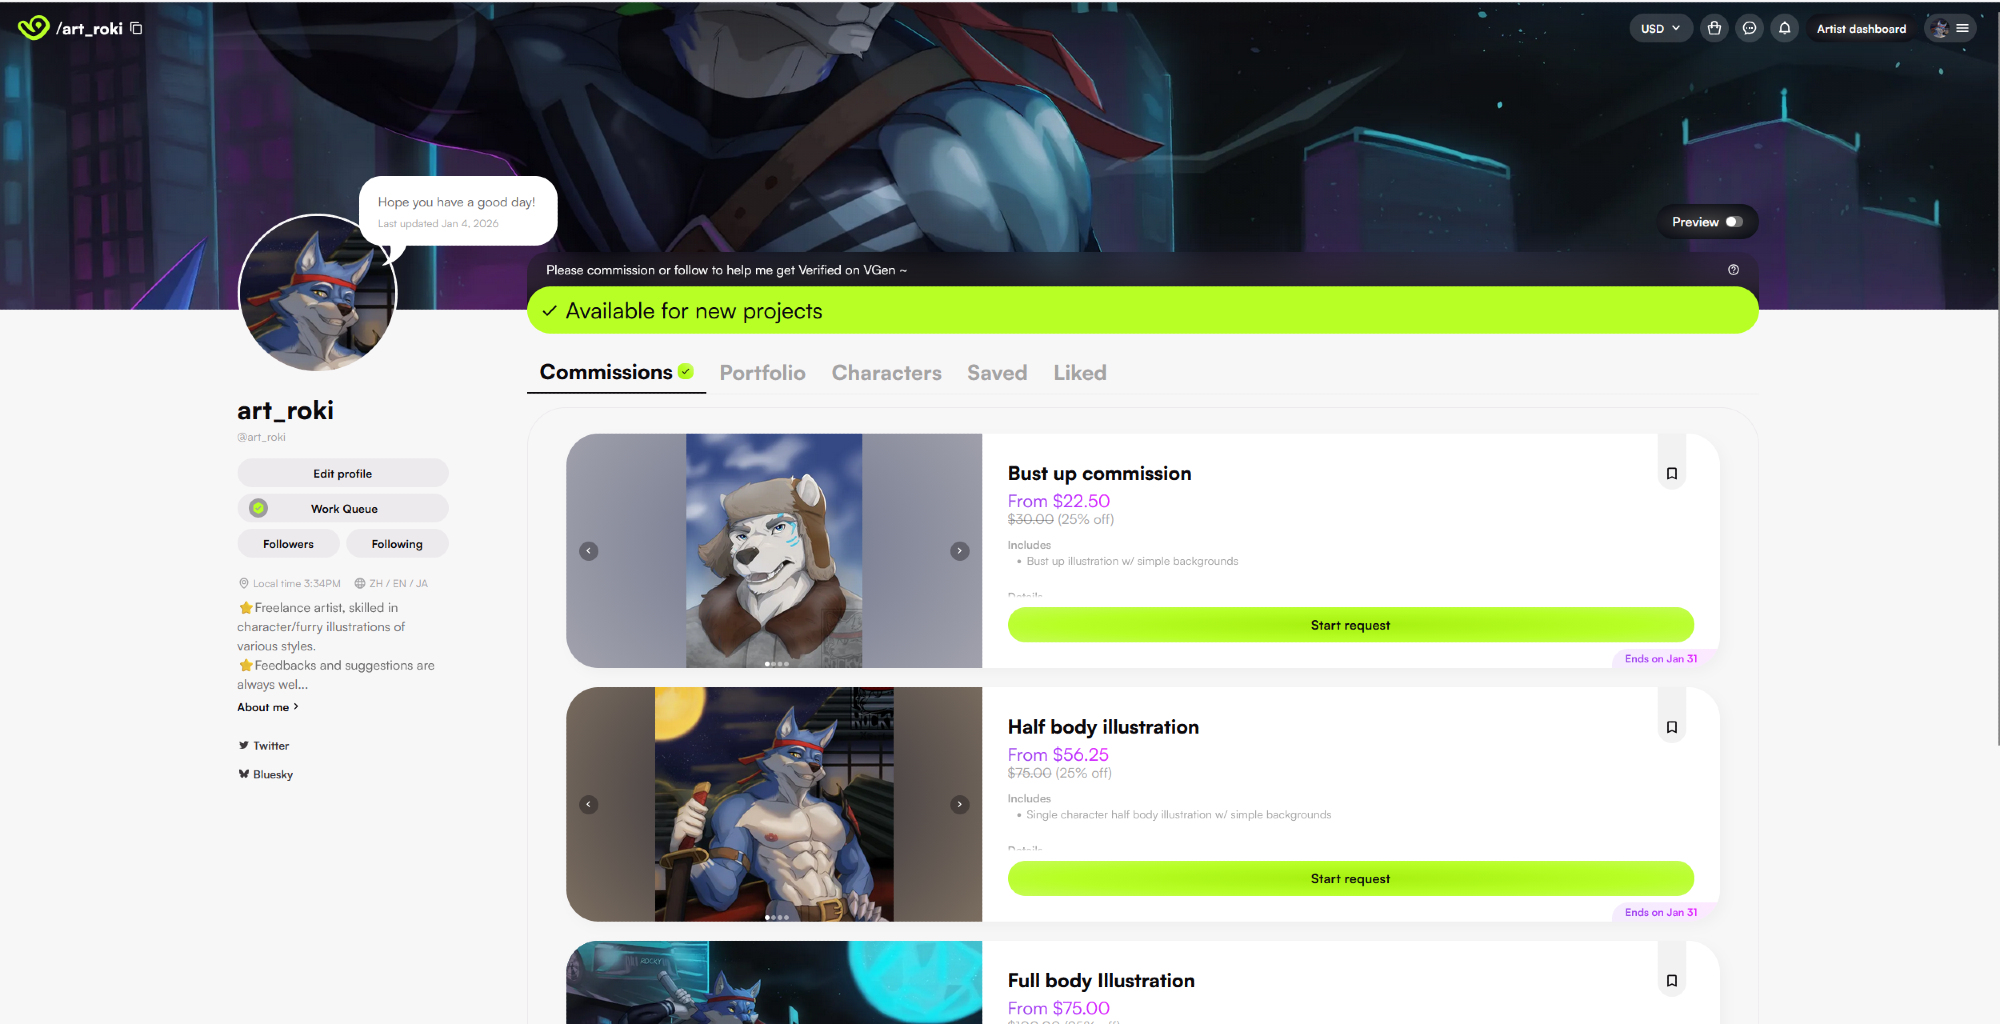Open the profile avatar hamburger menu
The image size is (2000, 1024).
coord(1950,28)
